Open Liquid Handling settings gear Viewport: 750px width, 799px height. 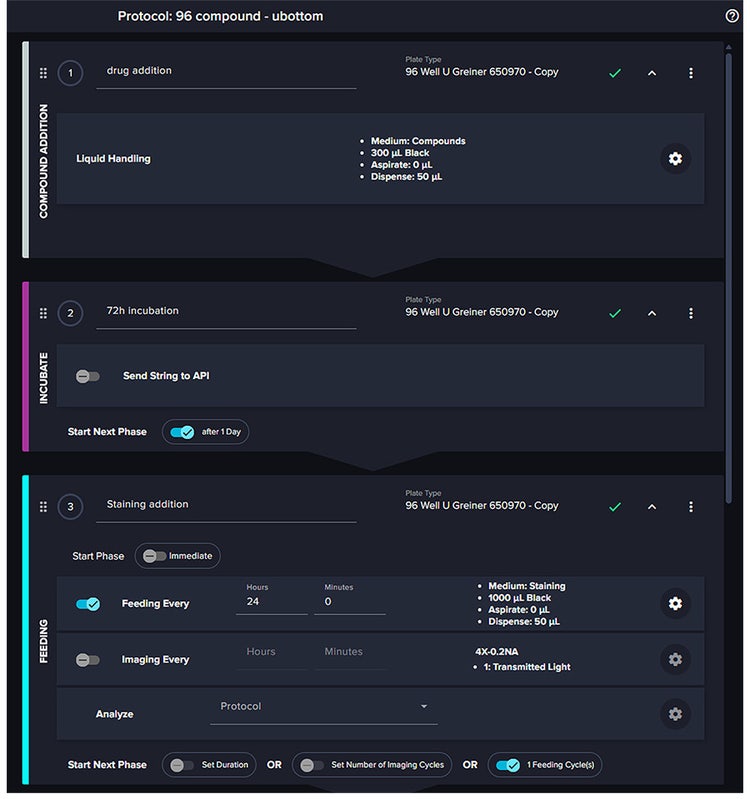click(x=675, y=159)
